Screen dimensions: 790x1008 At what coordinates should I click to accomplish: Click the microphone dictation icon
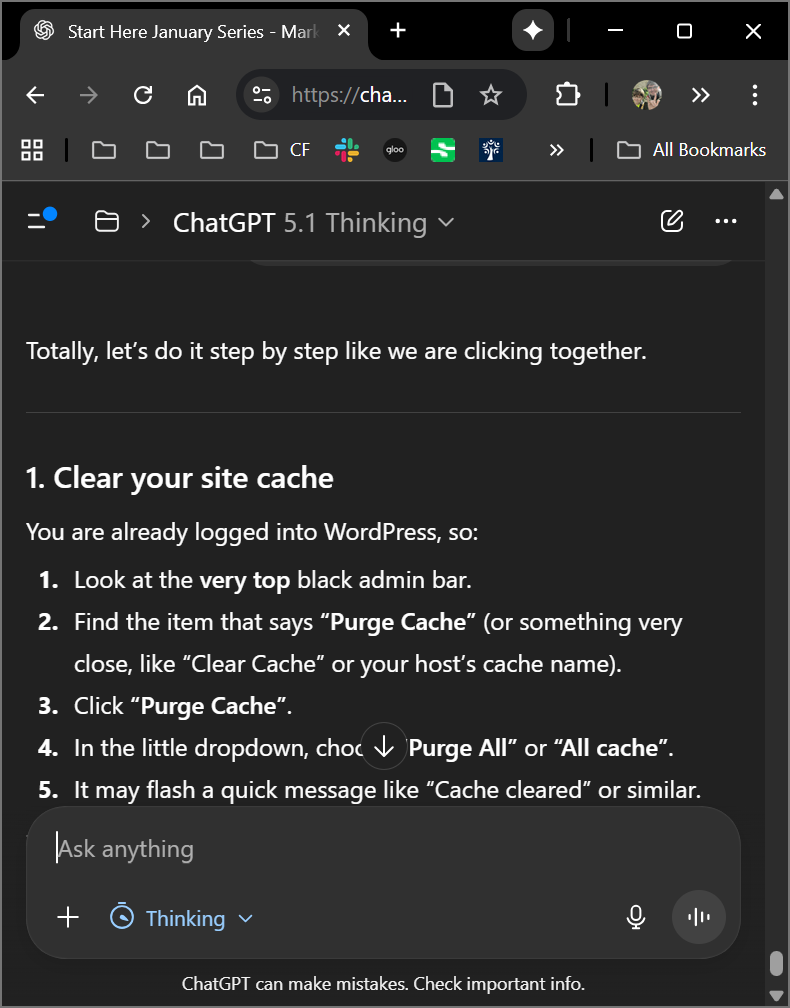(x=635, y=917)
